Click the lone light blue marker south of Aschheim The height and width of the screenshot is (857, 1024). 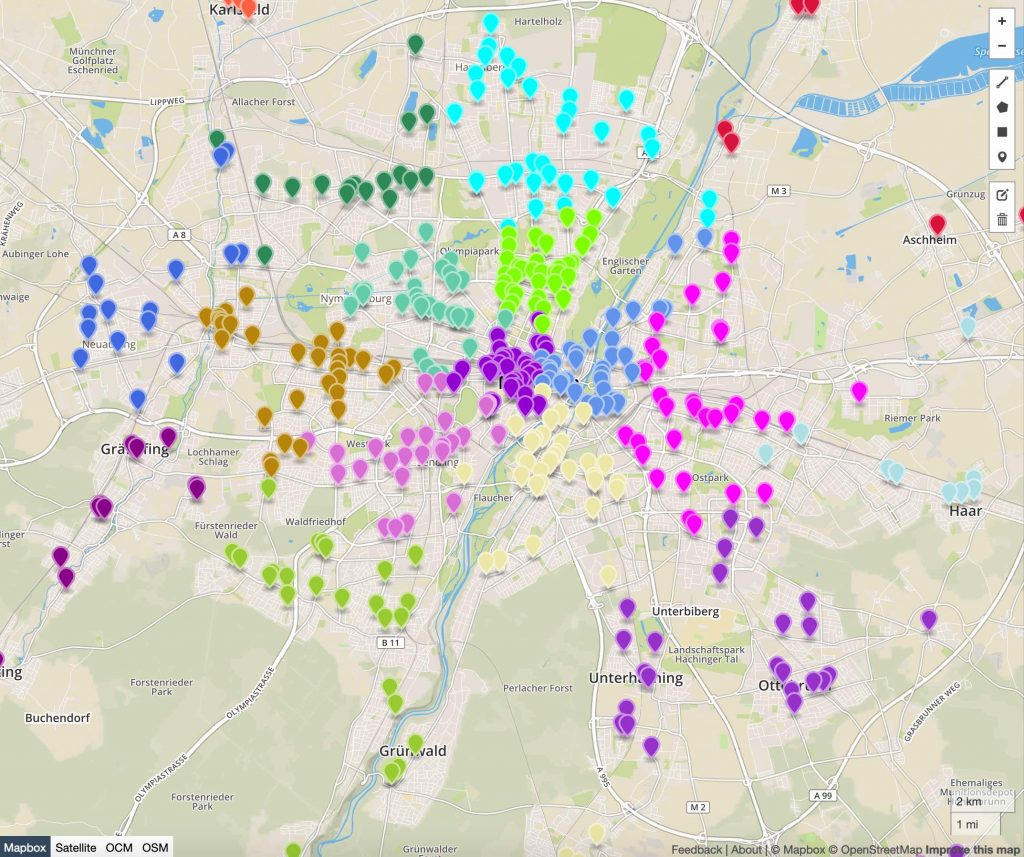pos(968,327)
